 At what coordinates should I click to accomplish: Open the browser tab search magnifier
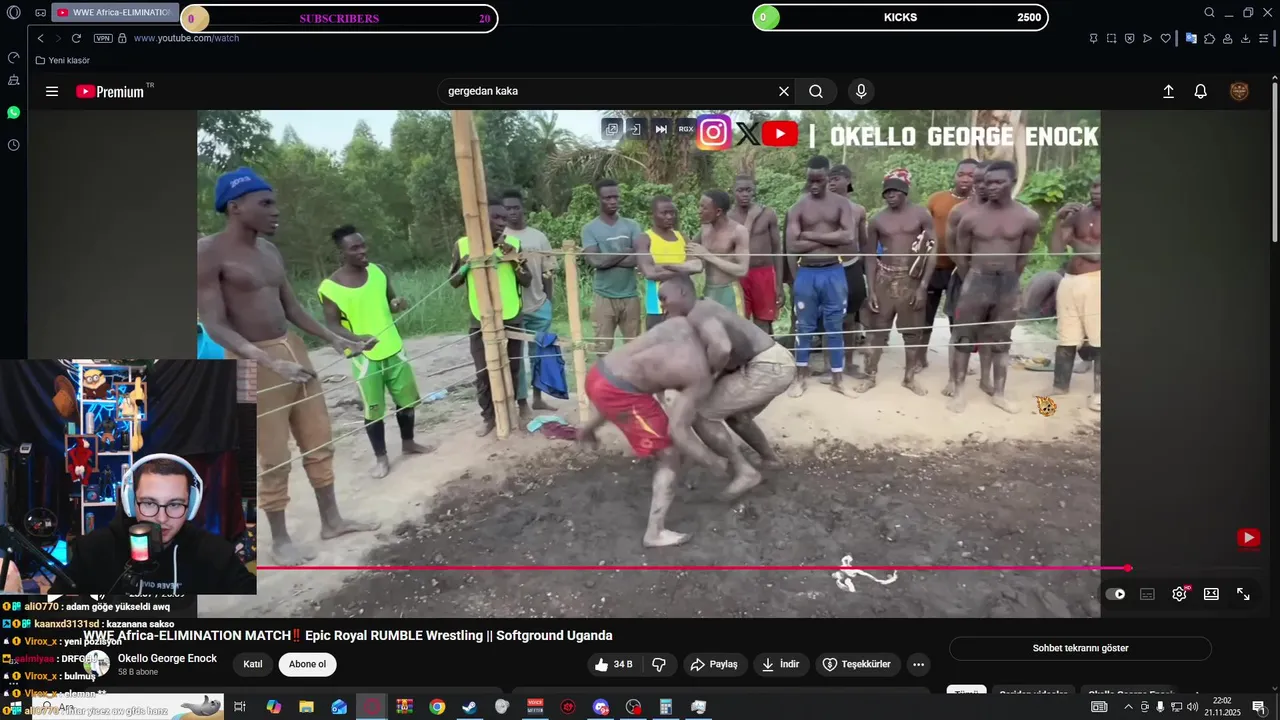click(1209, 13)
